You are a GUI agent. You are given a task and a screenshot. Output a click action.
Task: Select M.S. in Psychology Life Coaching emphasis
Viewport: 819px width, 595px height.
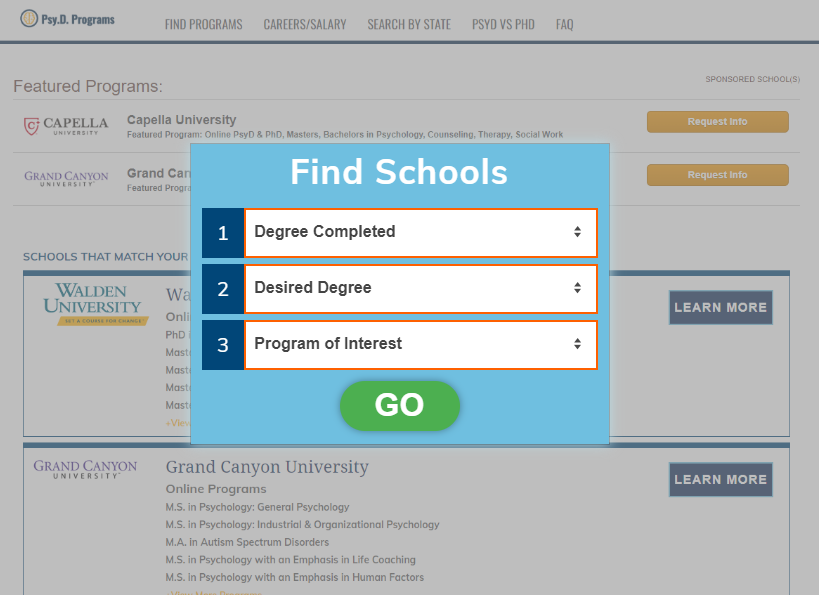291,560
